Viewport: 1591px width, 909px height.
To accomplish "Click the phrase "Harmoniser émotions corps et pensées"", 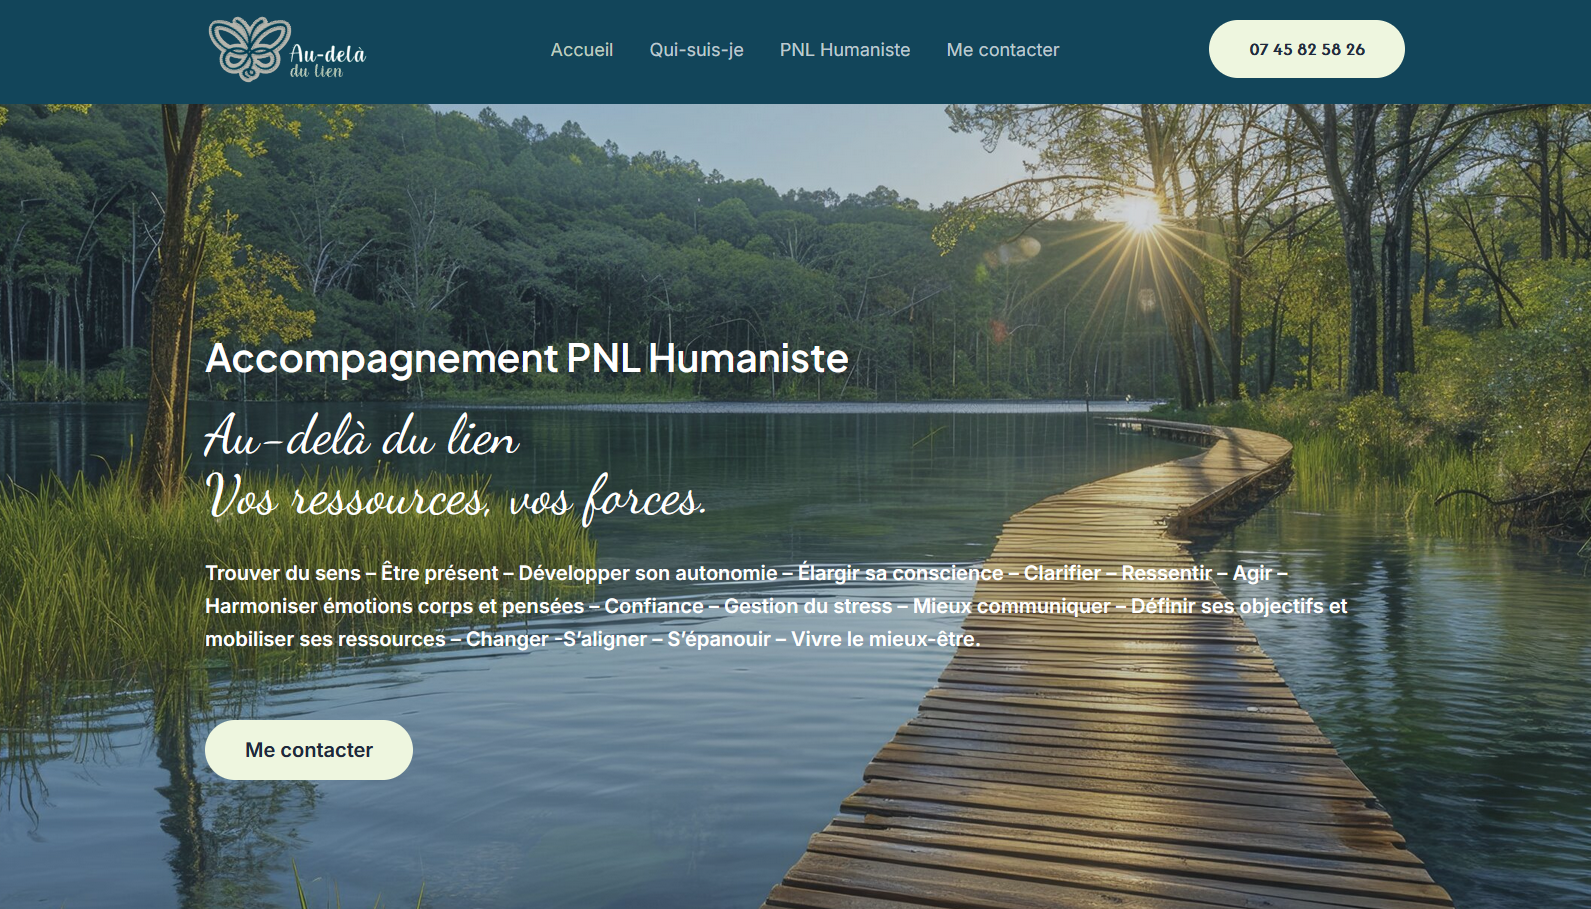I will [x=394, y=606].
